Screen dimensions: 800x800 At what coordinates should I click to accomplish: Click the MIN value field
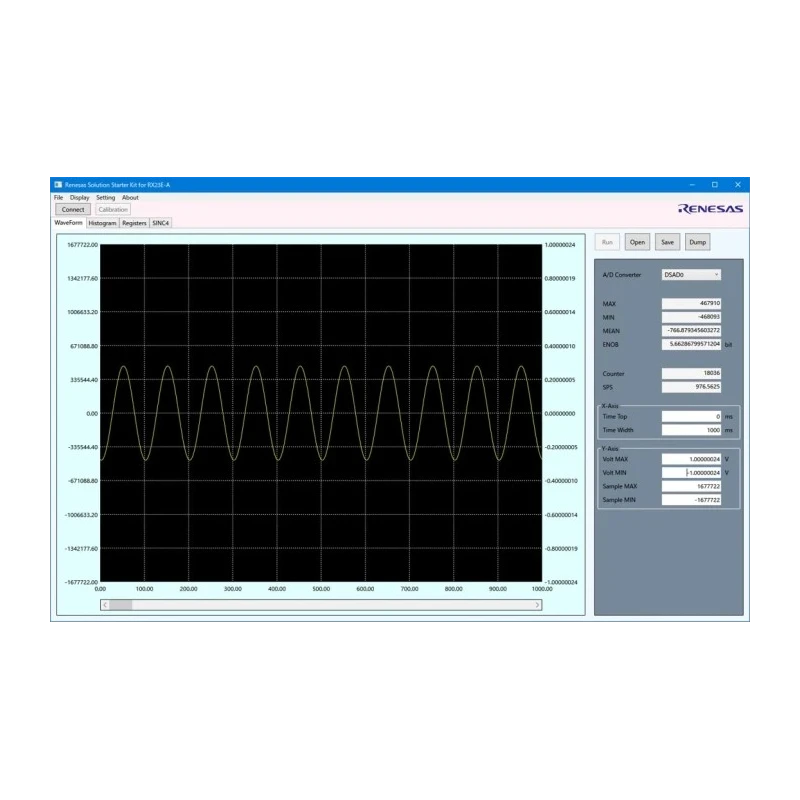click(691, 317)
